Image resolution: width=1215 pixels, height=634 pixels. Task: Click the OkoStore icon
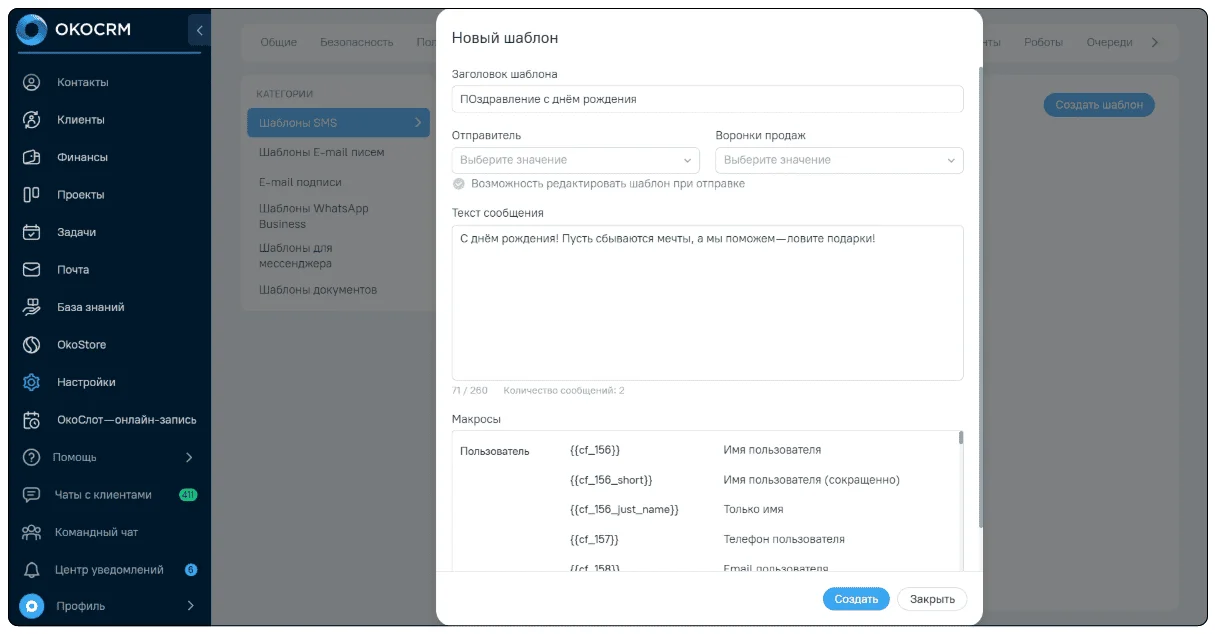tap(31, 345)
